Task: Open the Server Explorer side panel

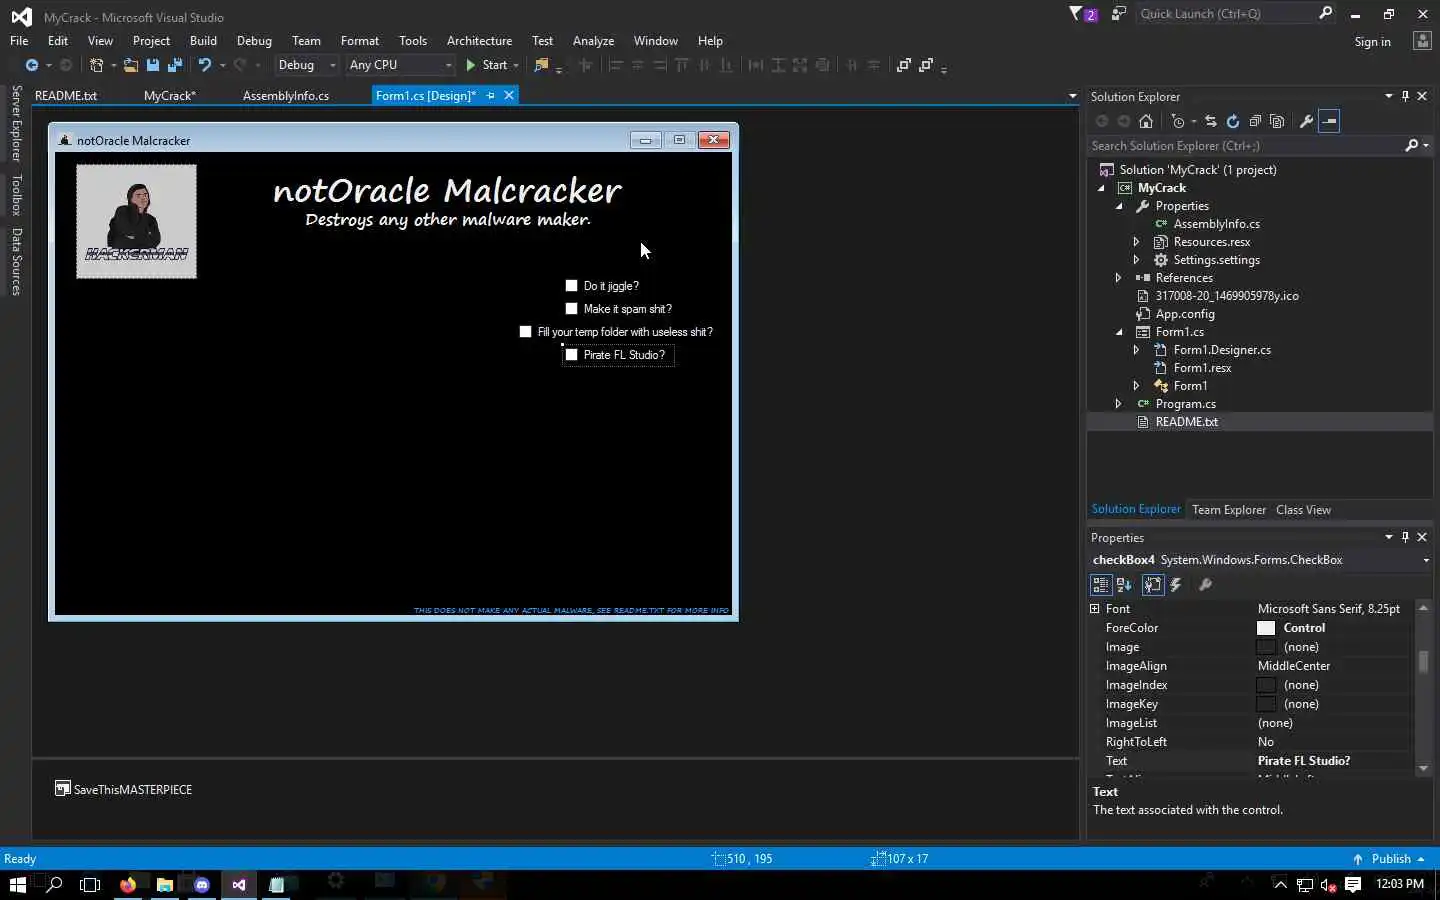Action: [16, 124]
